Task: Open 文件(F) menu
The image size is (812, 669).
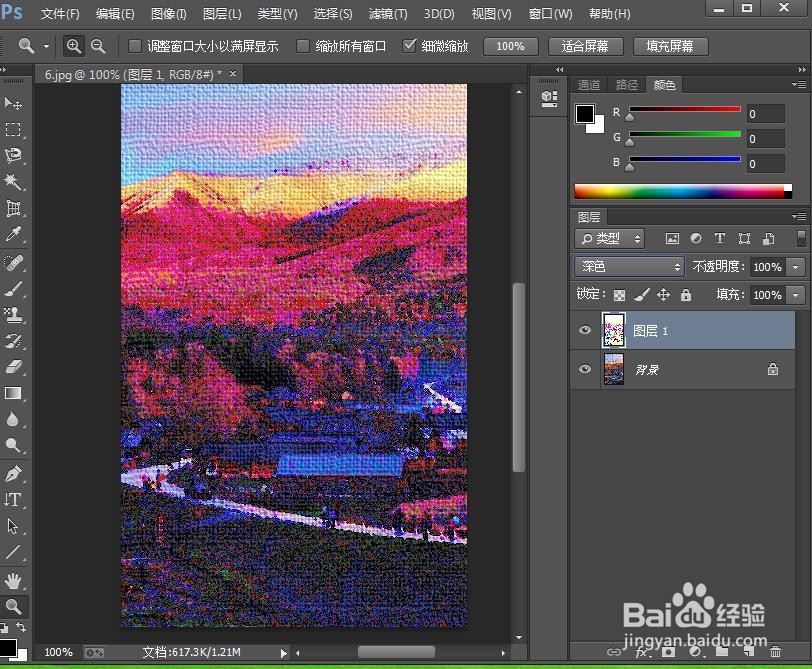Action: [60, 14]
